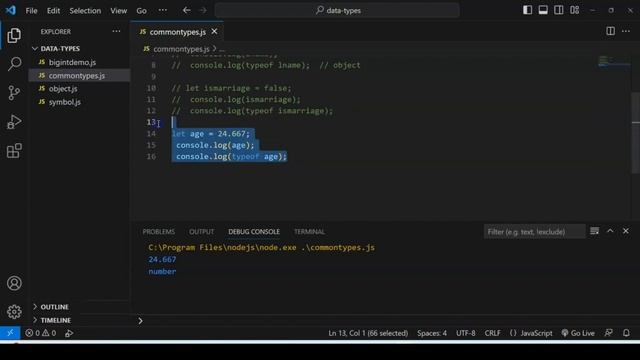Switch to the Problems panel tab
This screenshot has height=360, width=640.
point(158,231)
